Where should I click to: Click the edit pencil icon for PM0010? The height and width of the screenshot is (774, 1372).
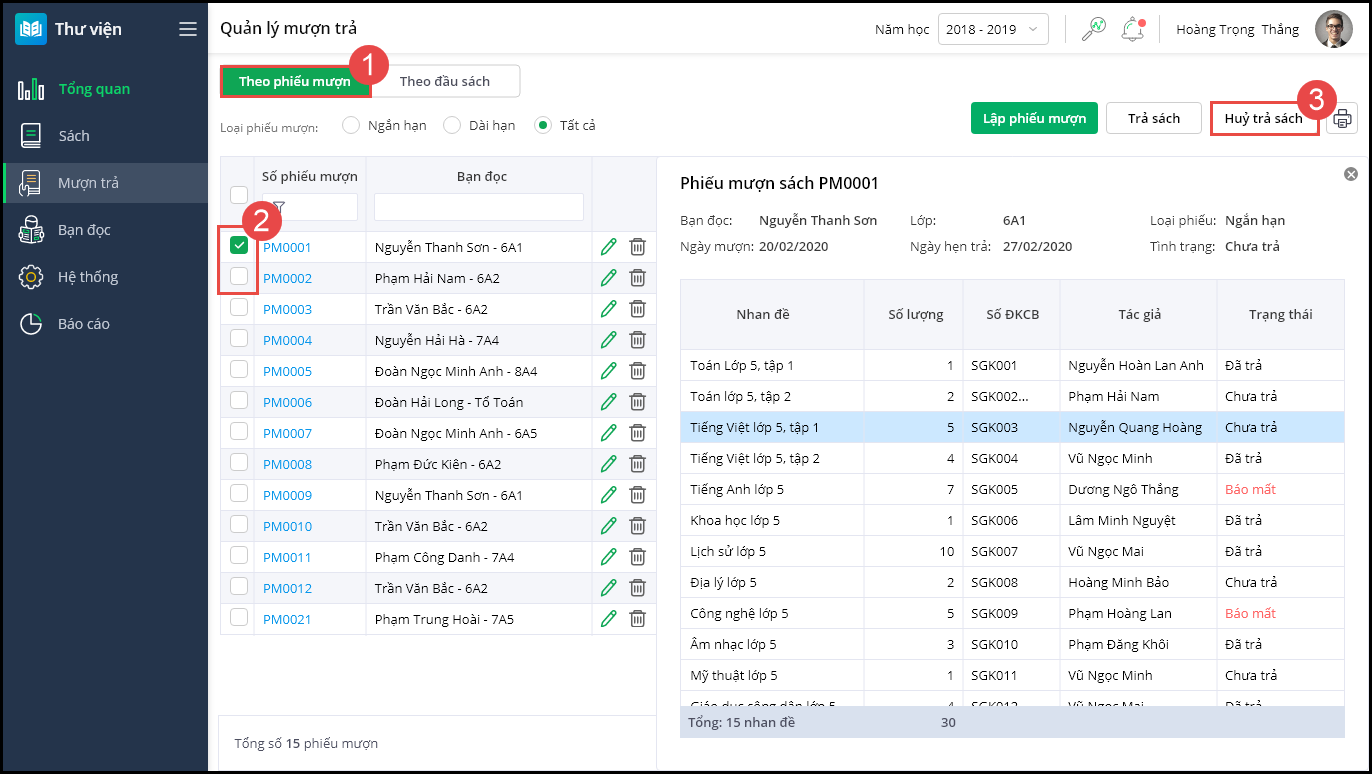[608, 526]
